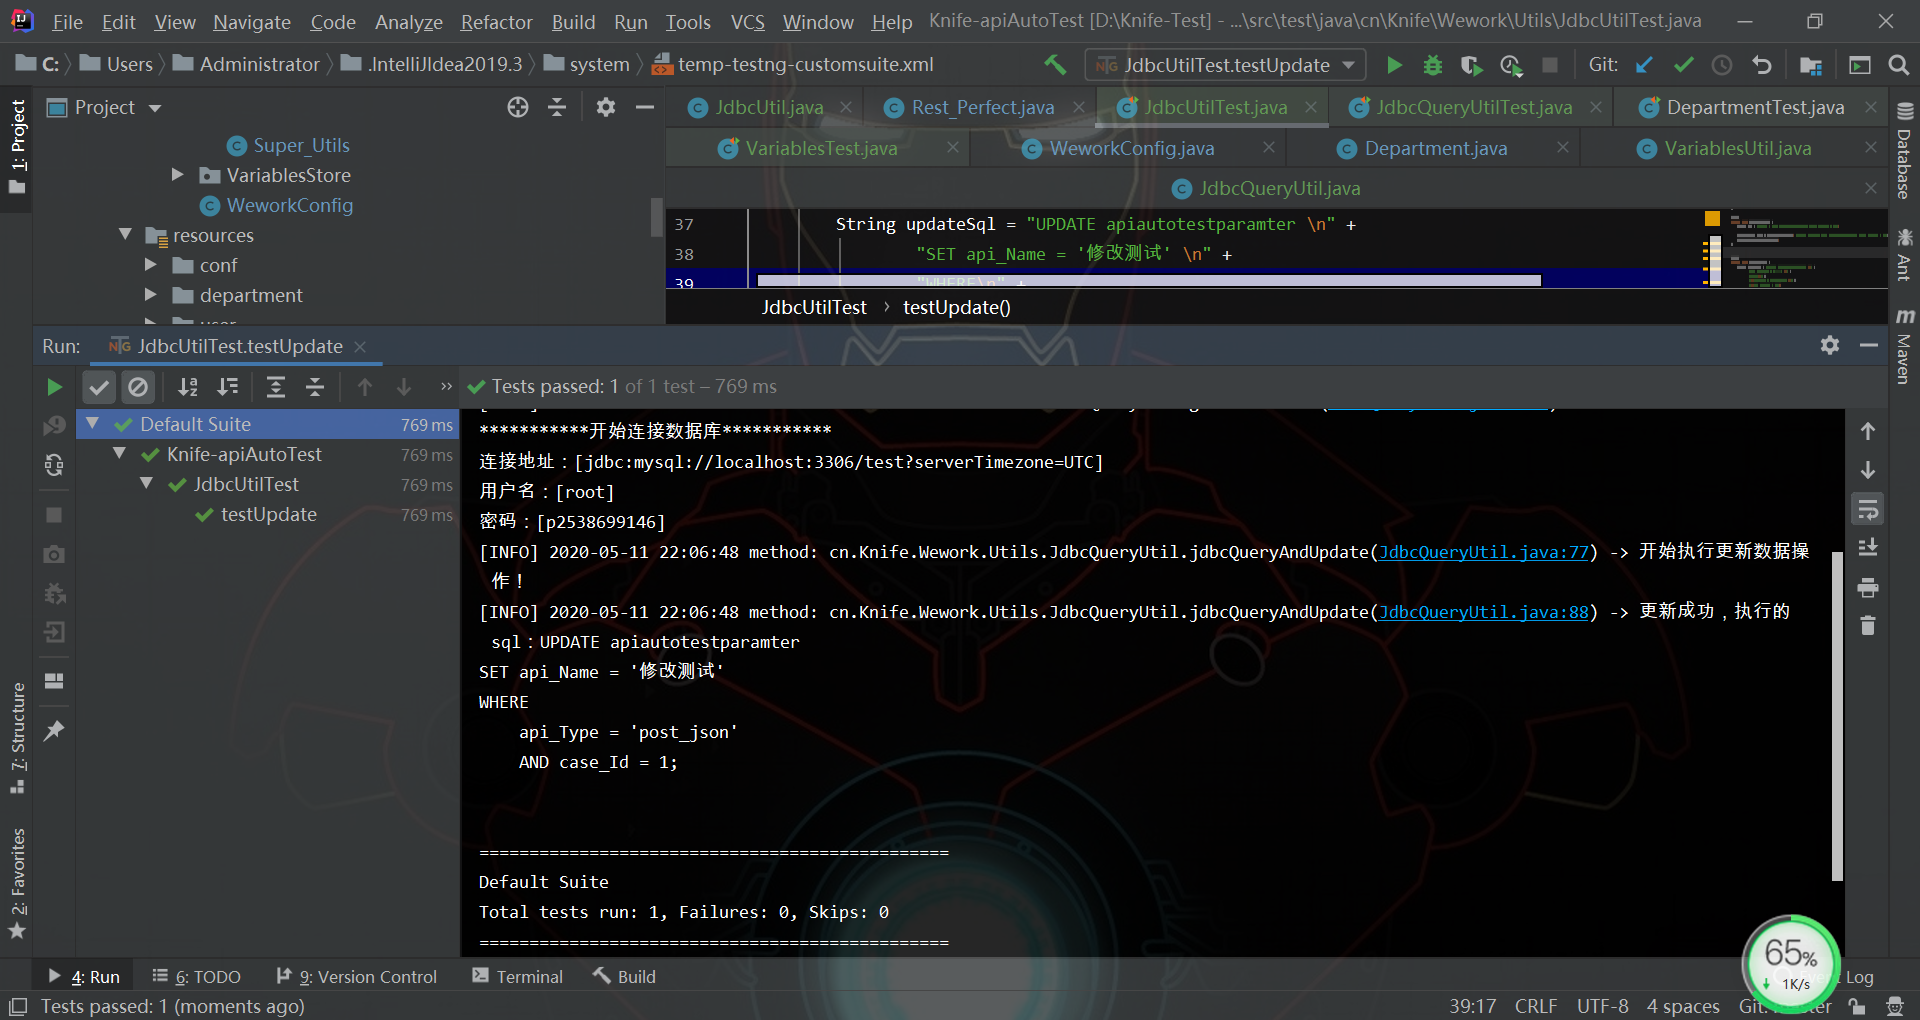Revert changes with the undo arrow icon
Viewport: 1920px width, 1020px height.
[x=1761, y=65]
